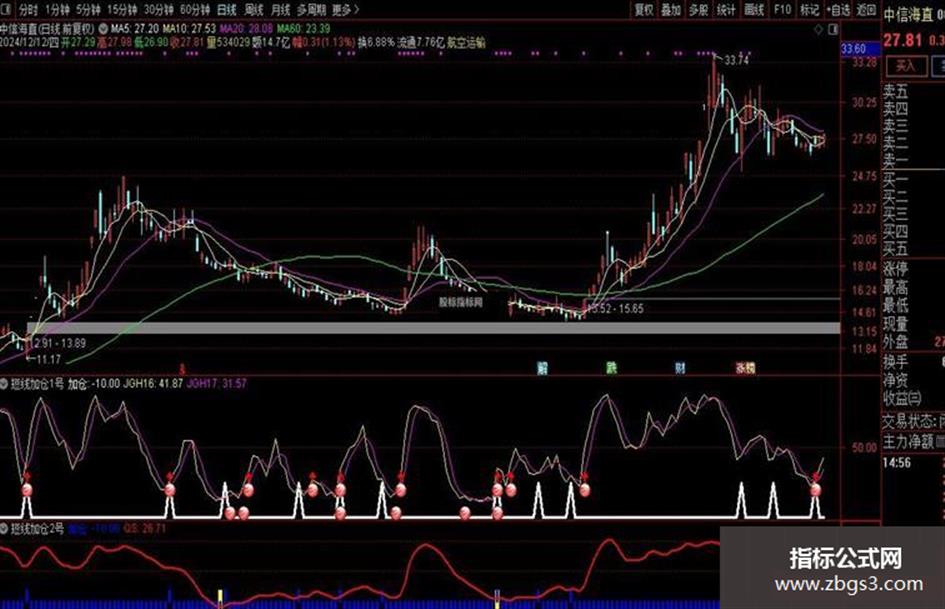This screenshot has height=609, width=945.
Task: Click the red S marker on time axis
Action: click(x=182, y=368)
